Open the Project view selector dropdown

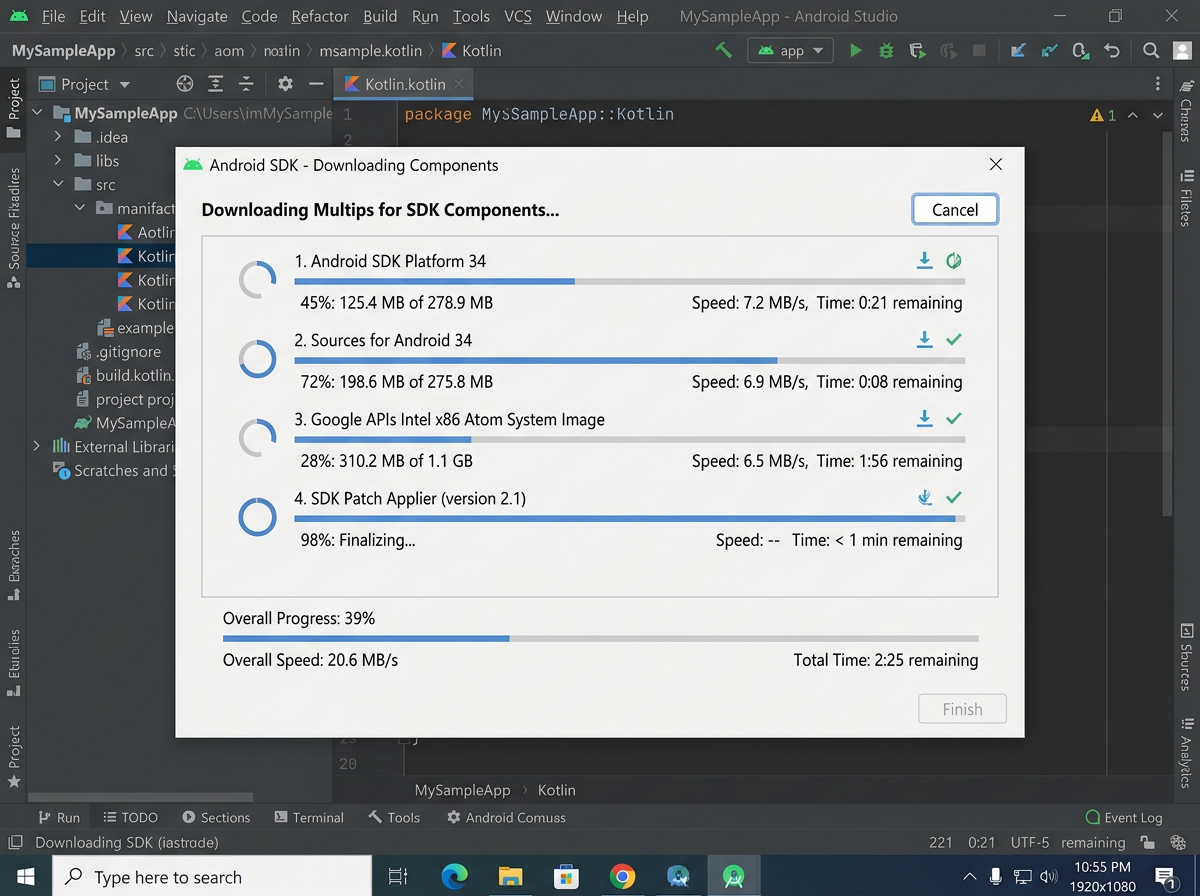tap(86, 84)
